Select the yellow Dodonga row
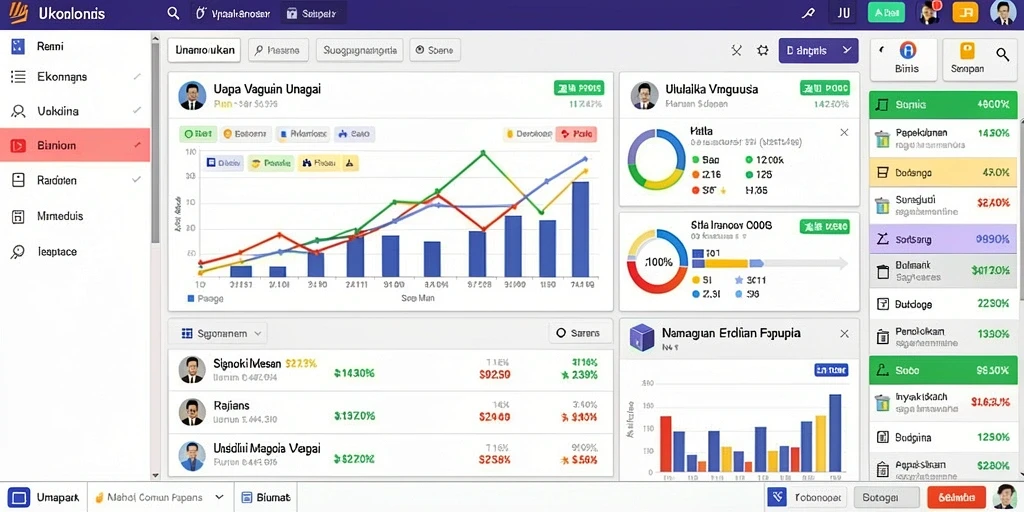 point(943,173)
